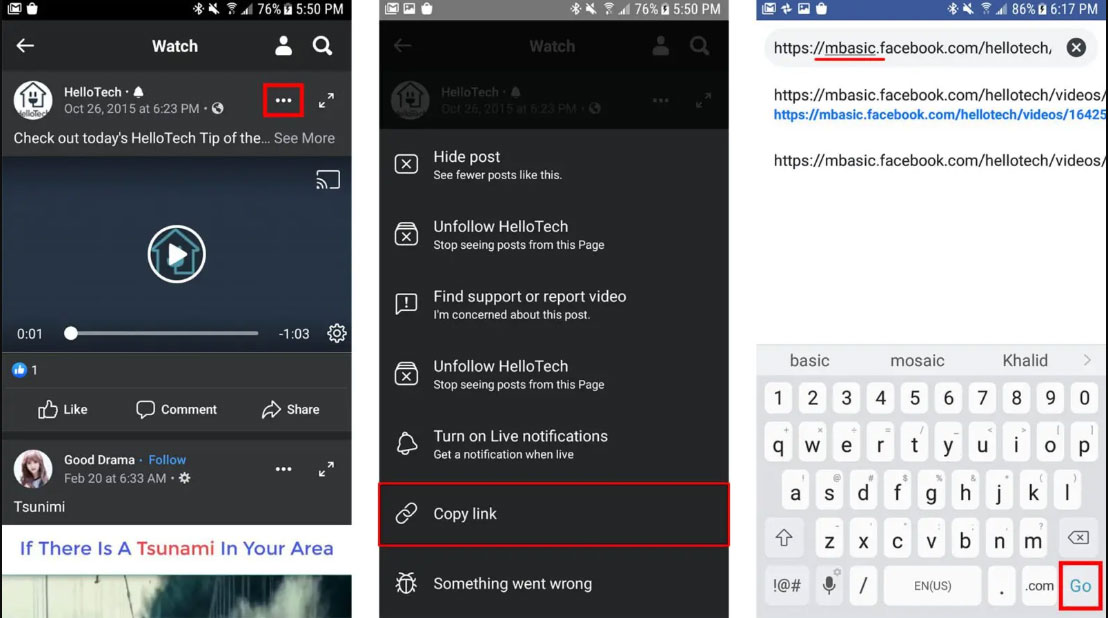Screen dimensions: 1108x618
Task: Choose 'basic' keyboard suggestion
Action: coord(809,361)
